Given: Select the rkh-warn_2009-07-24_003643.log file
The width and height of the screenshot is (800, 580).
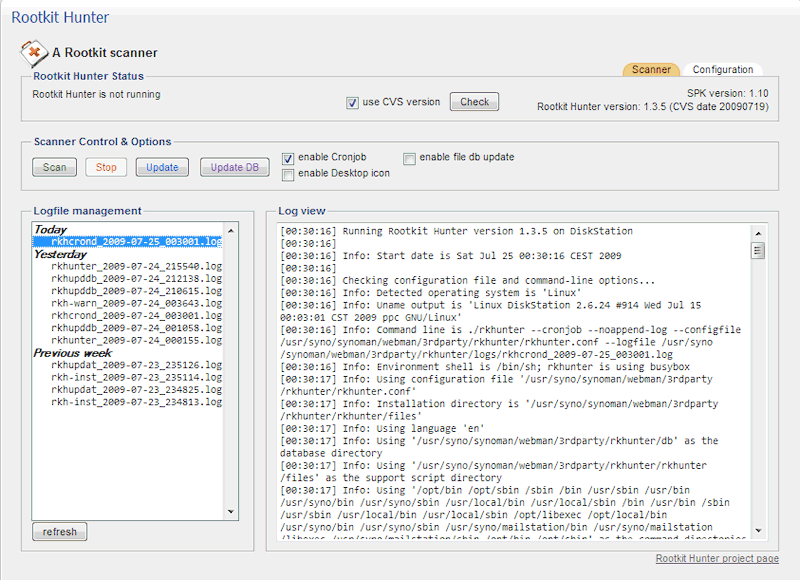Looking at the screenshot, I should coord(136,303).
